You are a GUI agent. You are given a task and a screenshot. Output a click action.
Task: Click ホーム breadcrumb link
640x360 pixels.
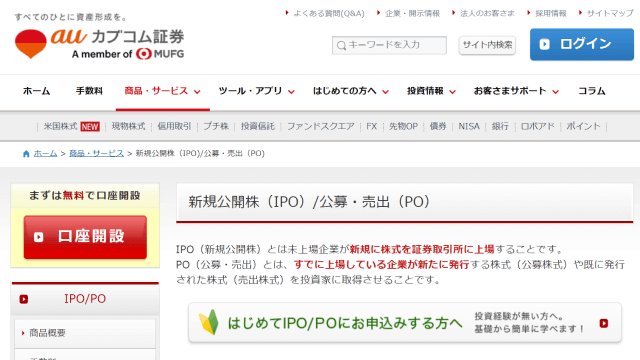click(x=45, y=153)
